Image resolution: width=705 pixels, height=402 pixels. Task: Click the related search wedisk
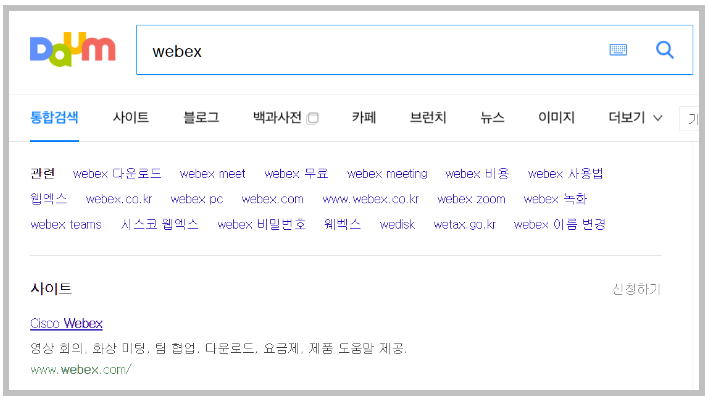(x=397, y=224)
